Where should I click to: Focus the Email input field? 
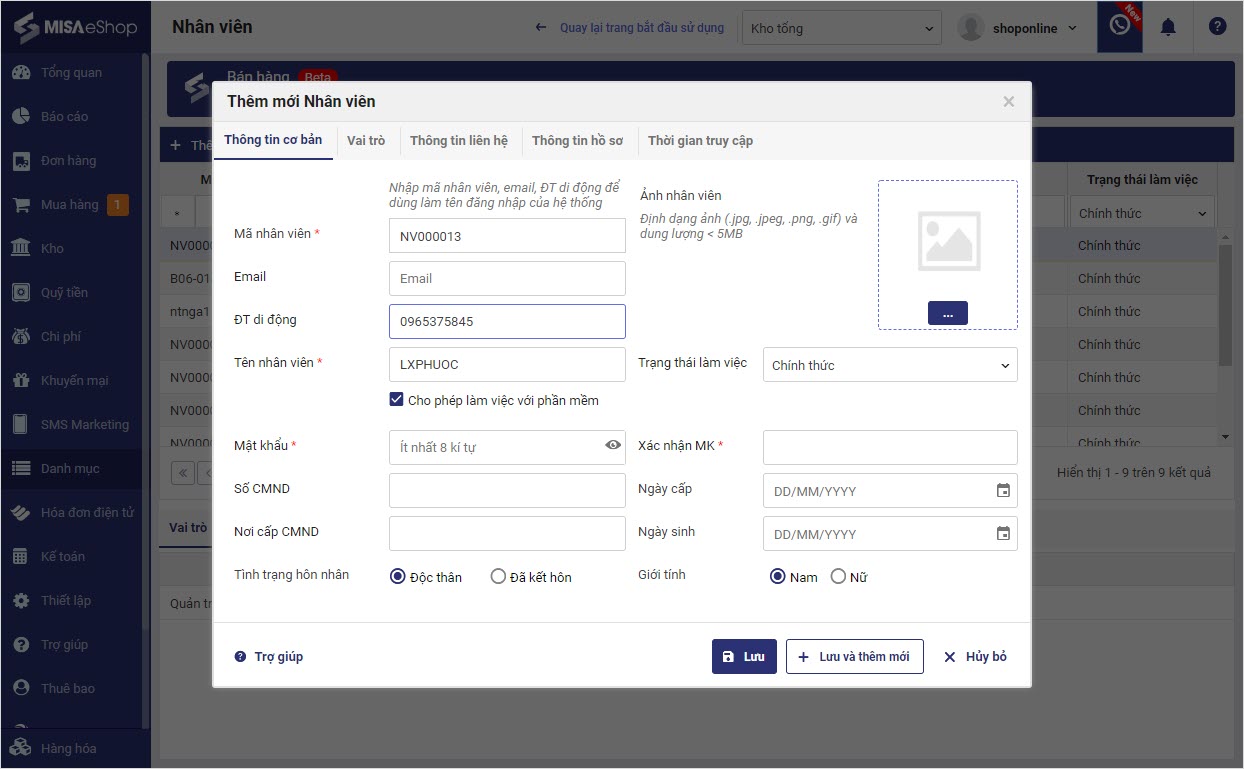507,278
